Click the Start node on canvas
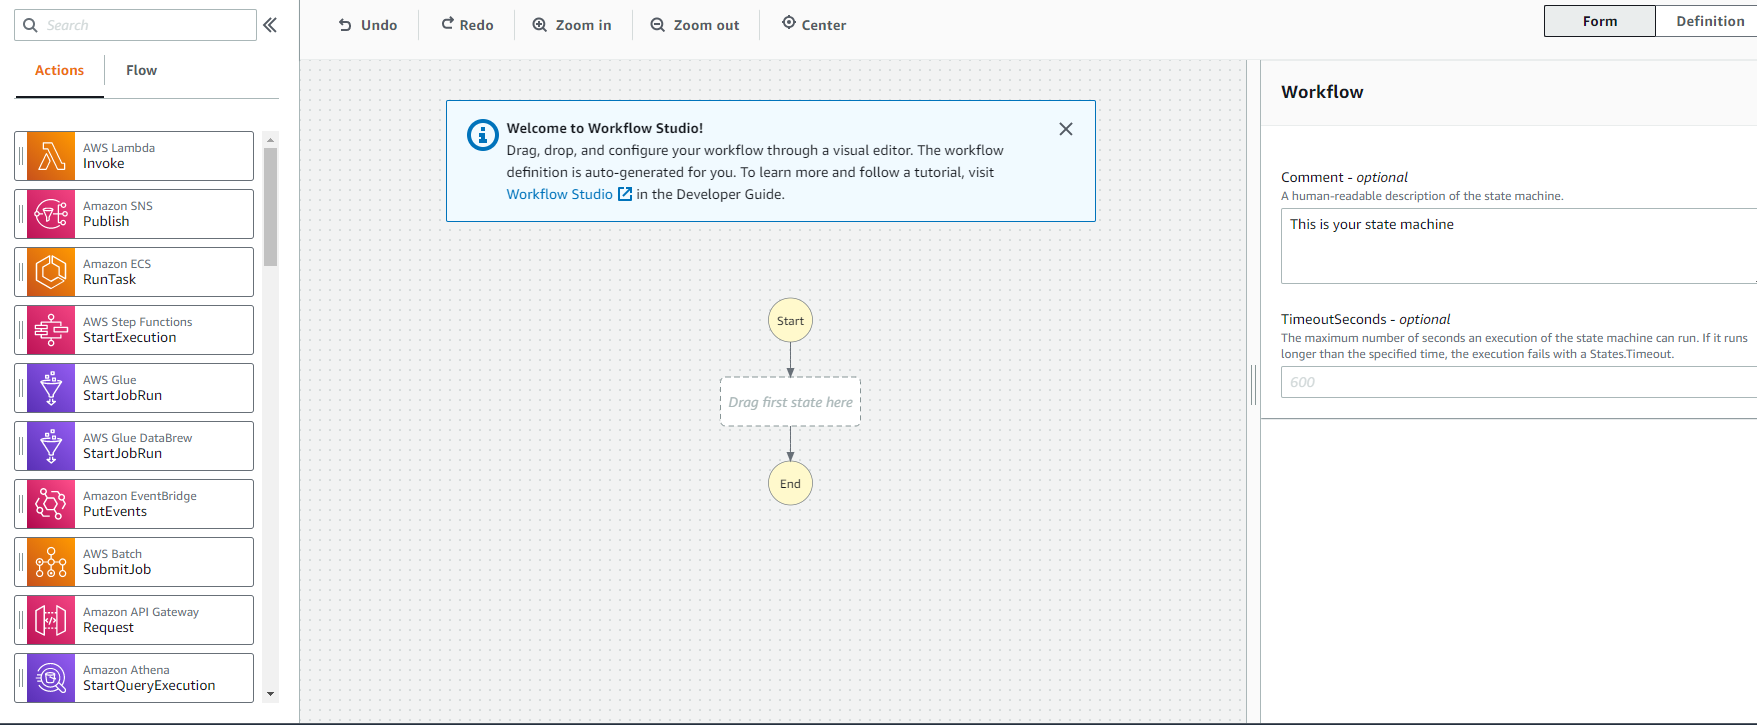The image size is (1757, 725). (790, 321)
